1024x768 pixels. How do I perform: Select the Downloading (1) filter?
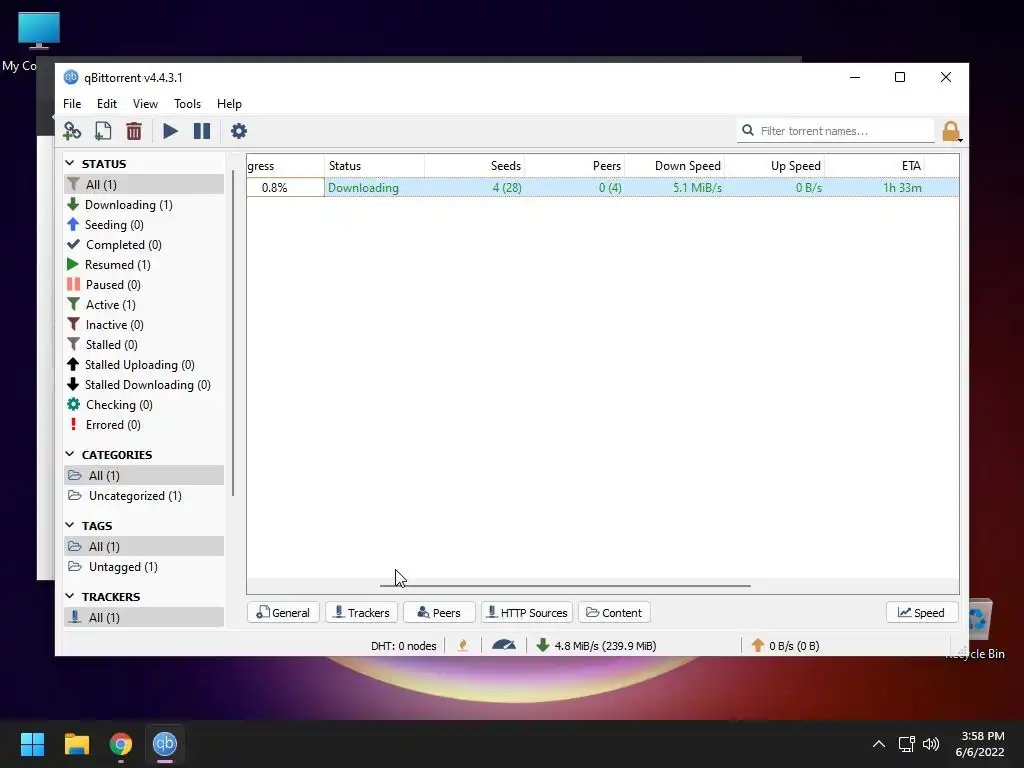click(x=144, y=204)
